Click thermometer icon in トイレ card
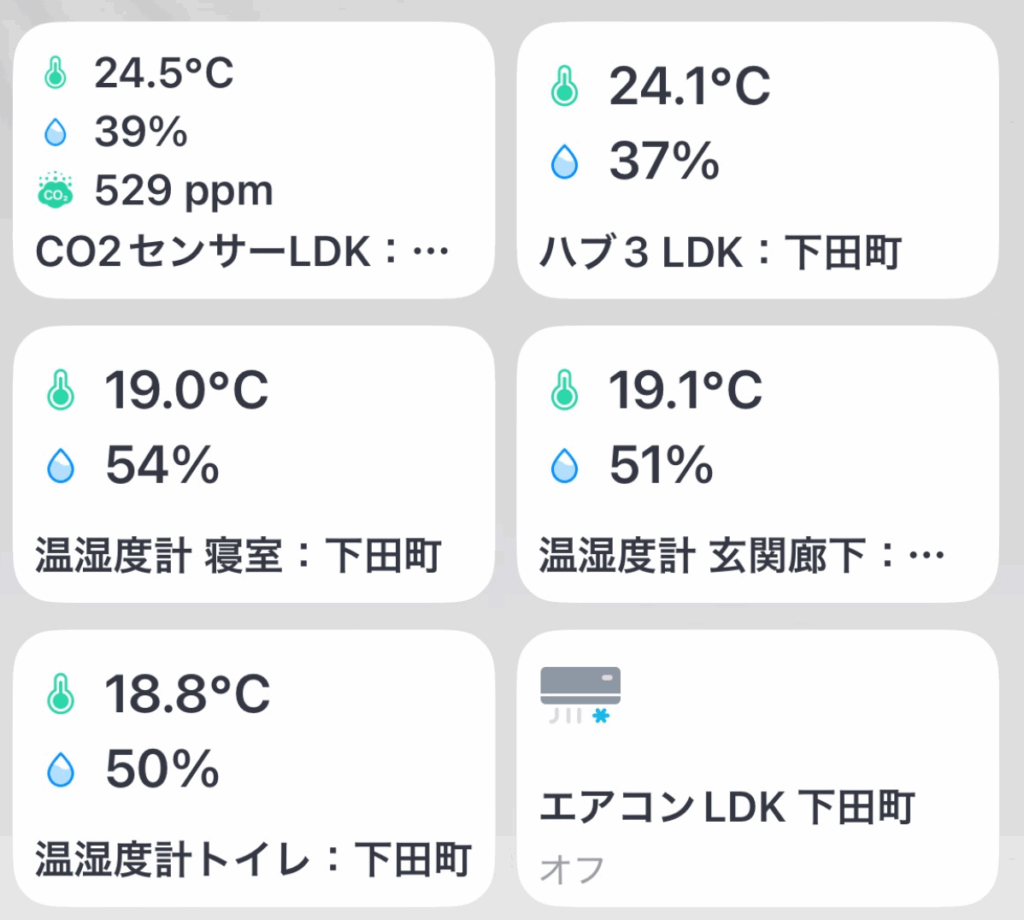 point(61,694)
